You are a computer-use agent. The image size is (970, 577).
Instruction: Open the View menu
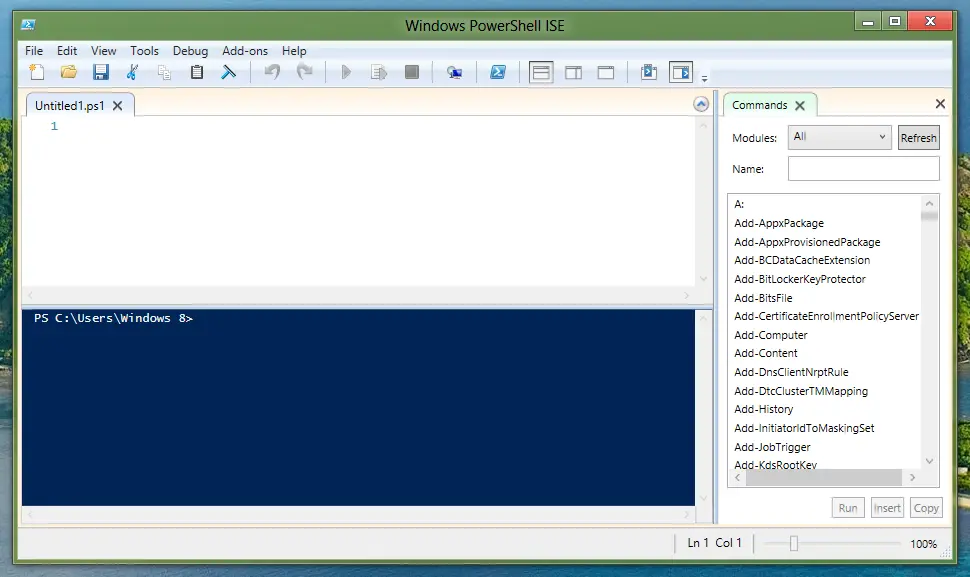(103, 51)
